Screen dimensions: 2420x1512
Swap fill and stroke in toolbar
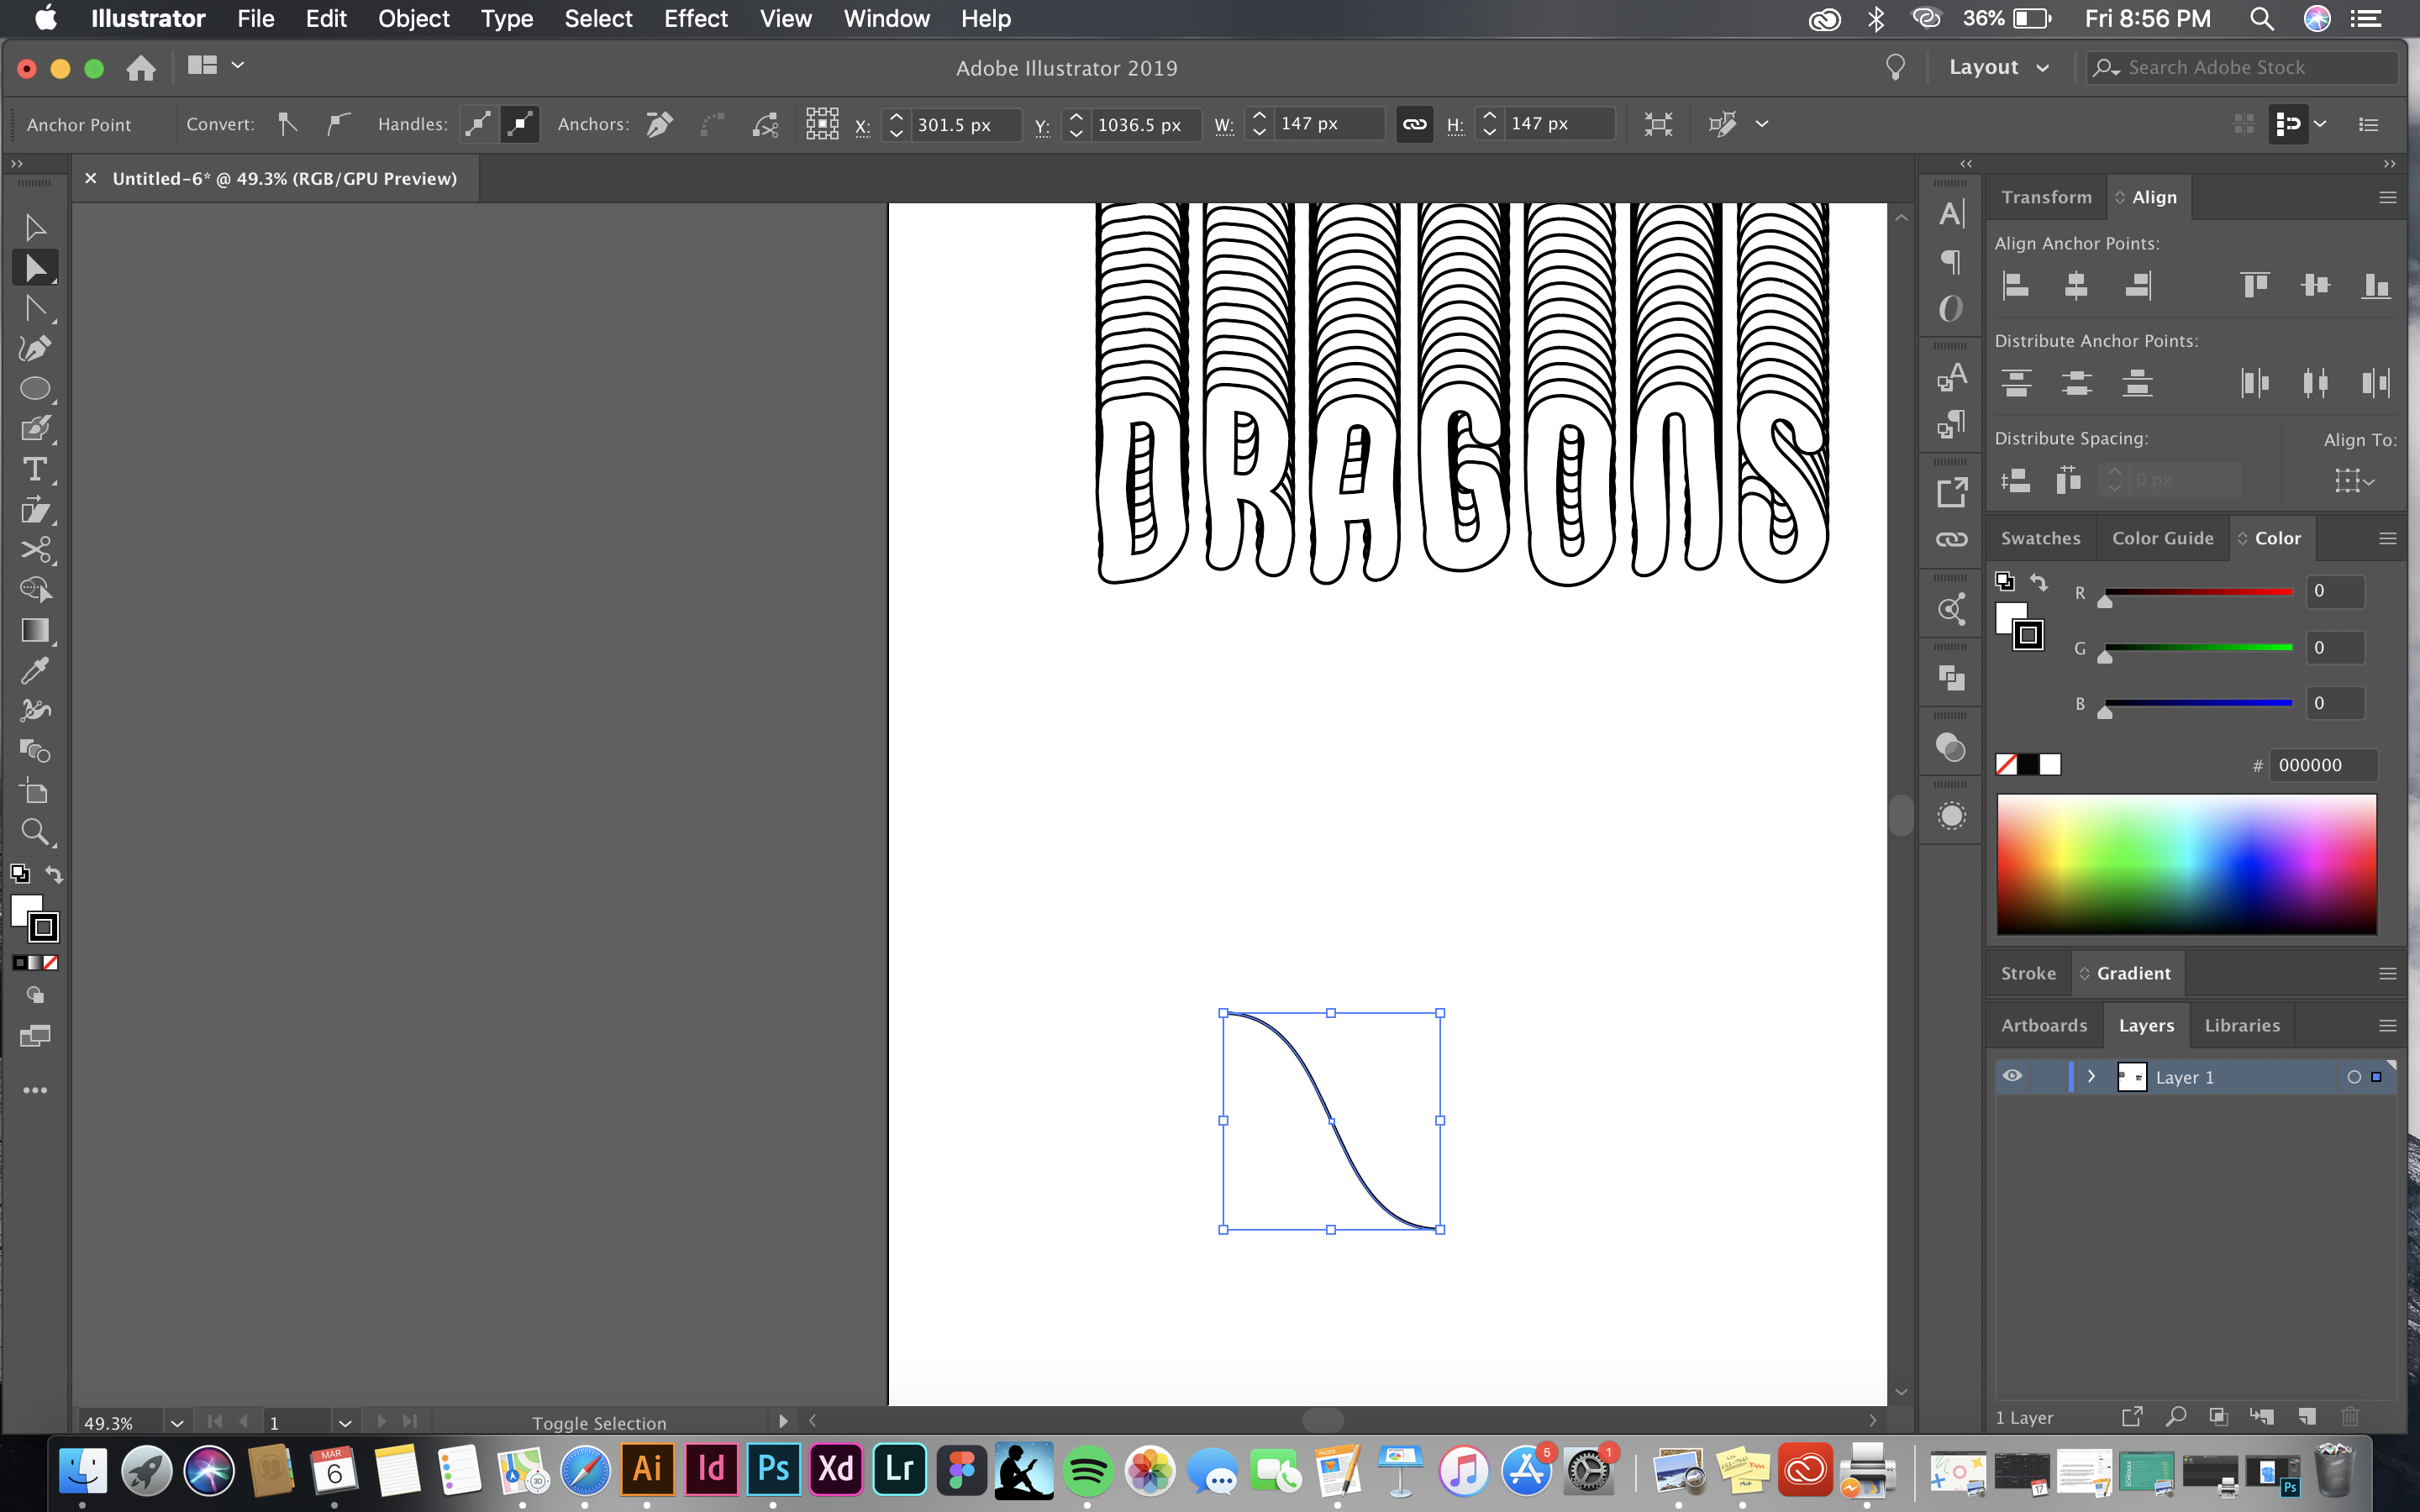[54, 874]
